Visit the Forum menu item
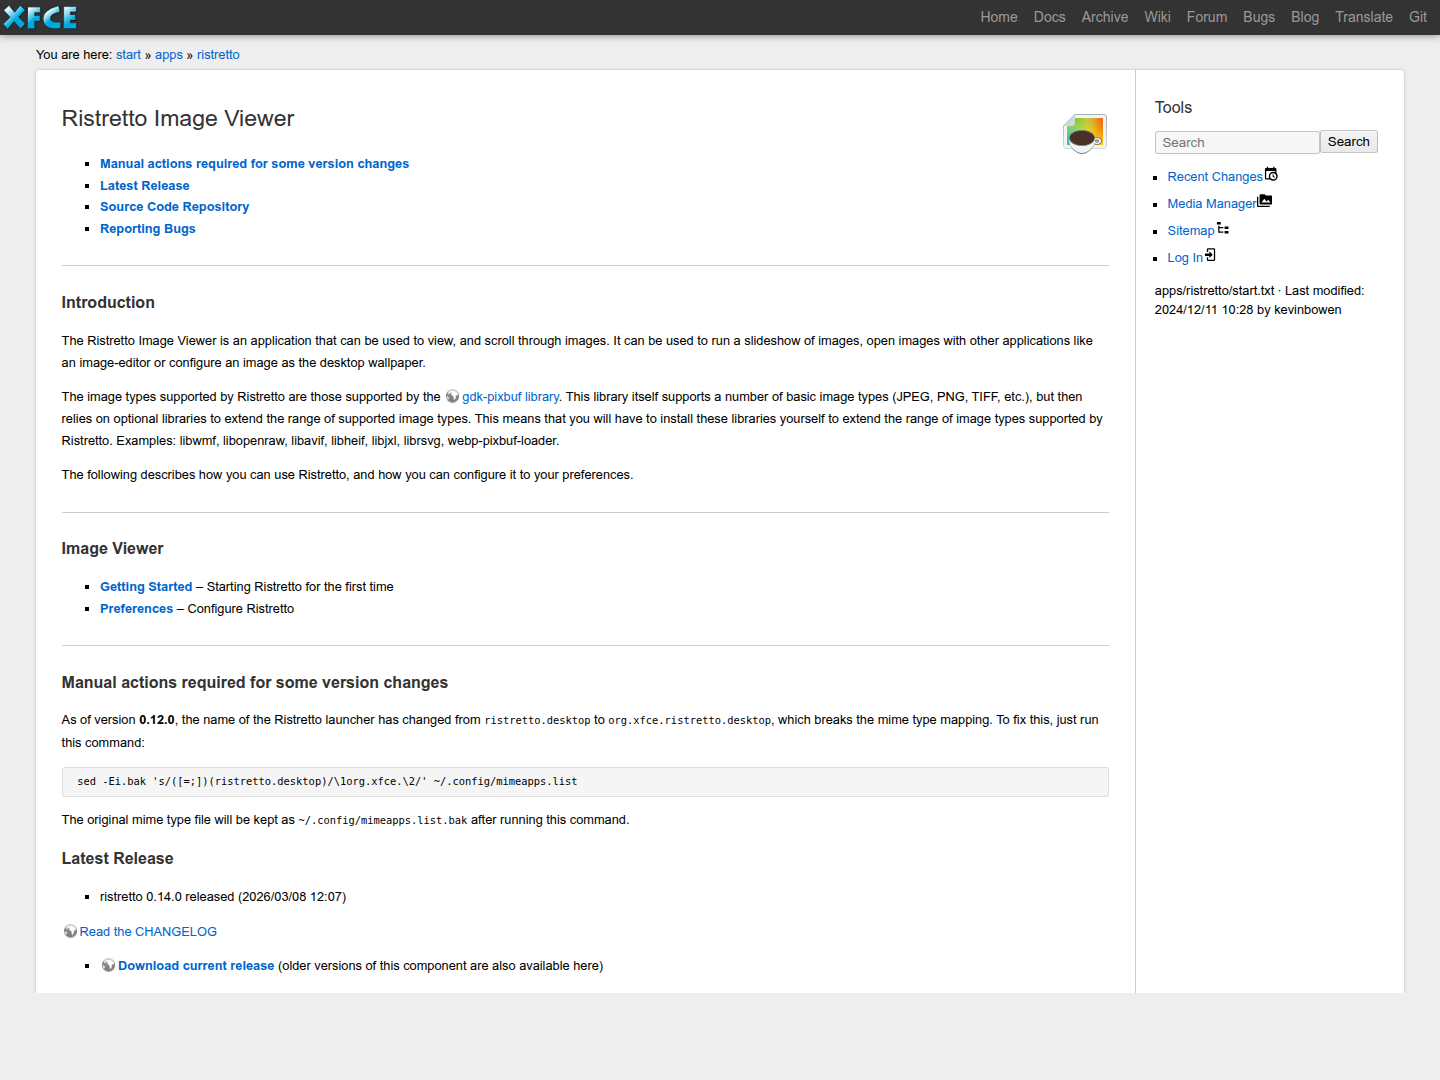This screenshot has width=1440, height=1080. [x=1207, y=17]
